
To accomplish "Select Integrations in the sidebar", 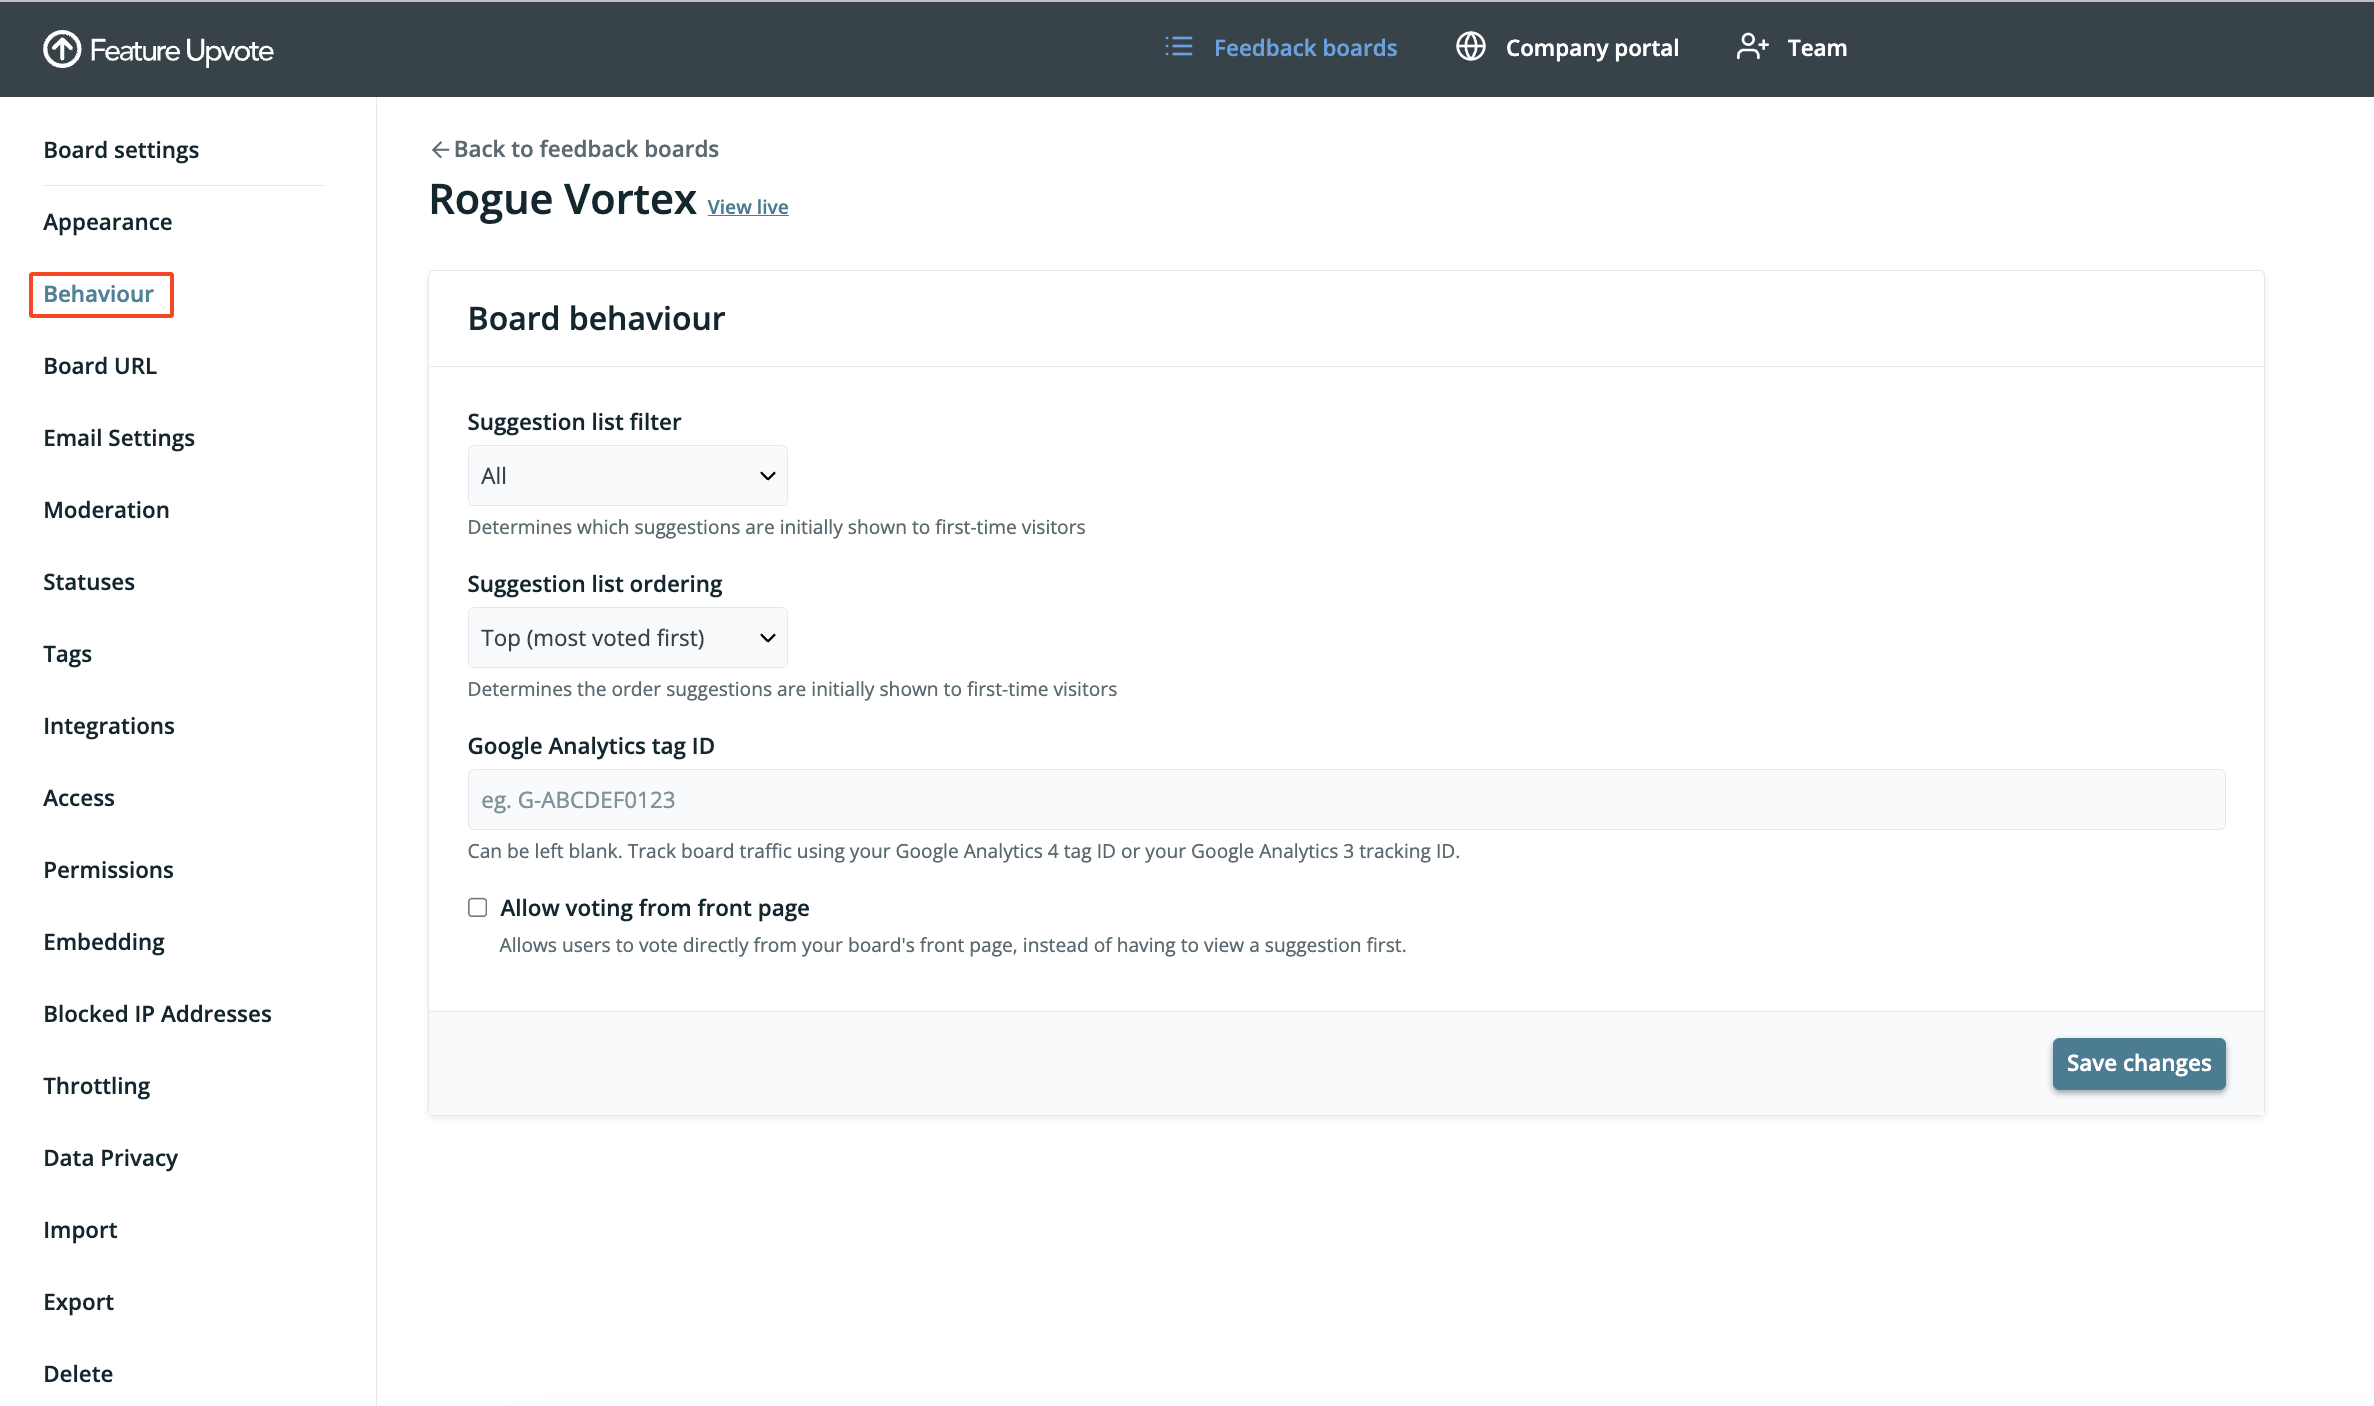I will 109,726.
